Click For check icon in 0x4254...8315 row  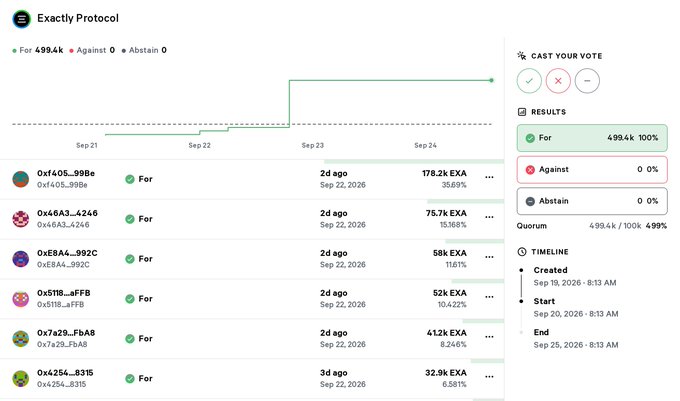[130, 378]
